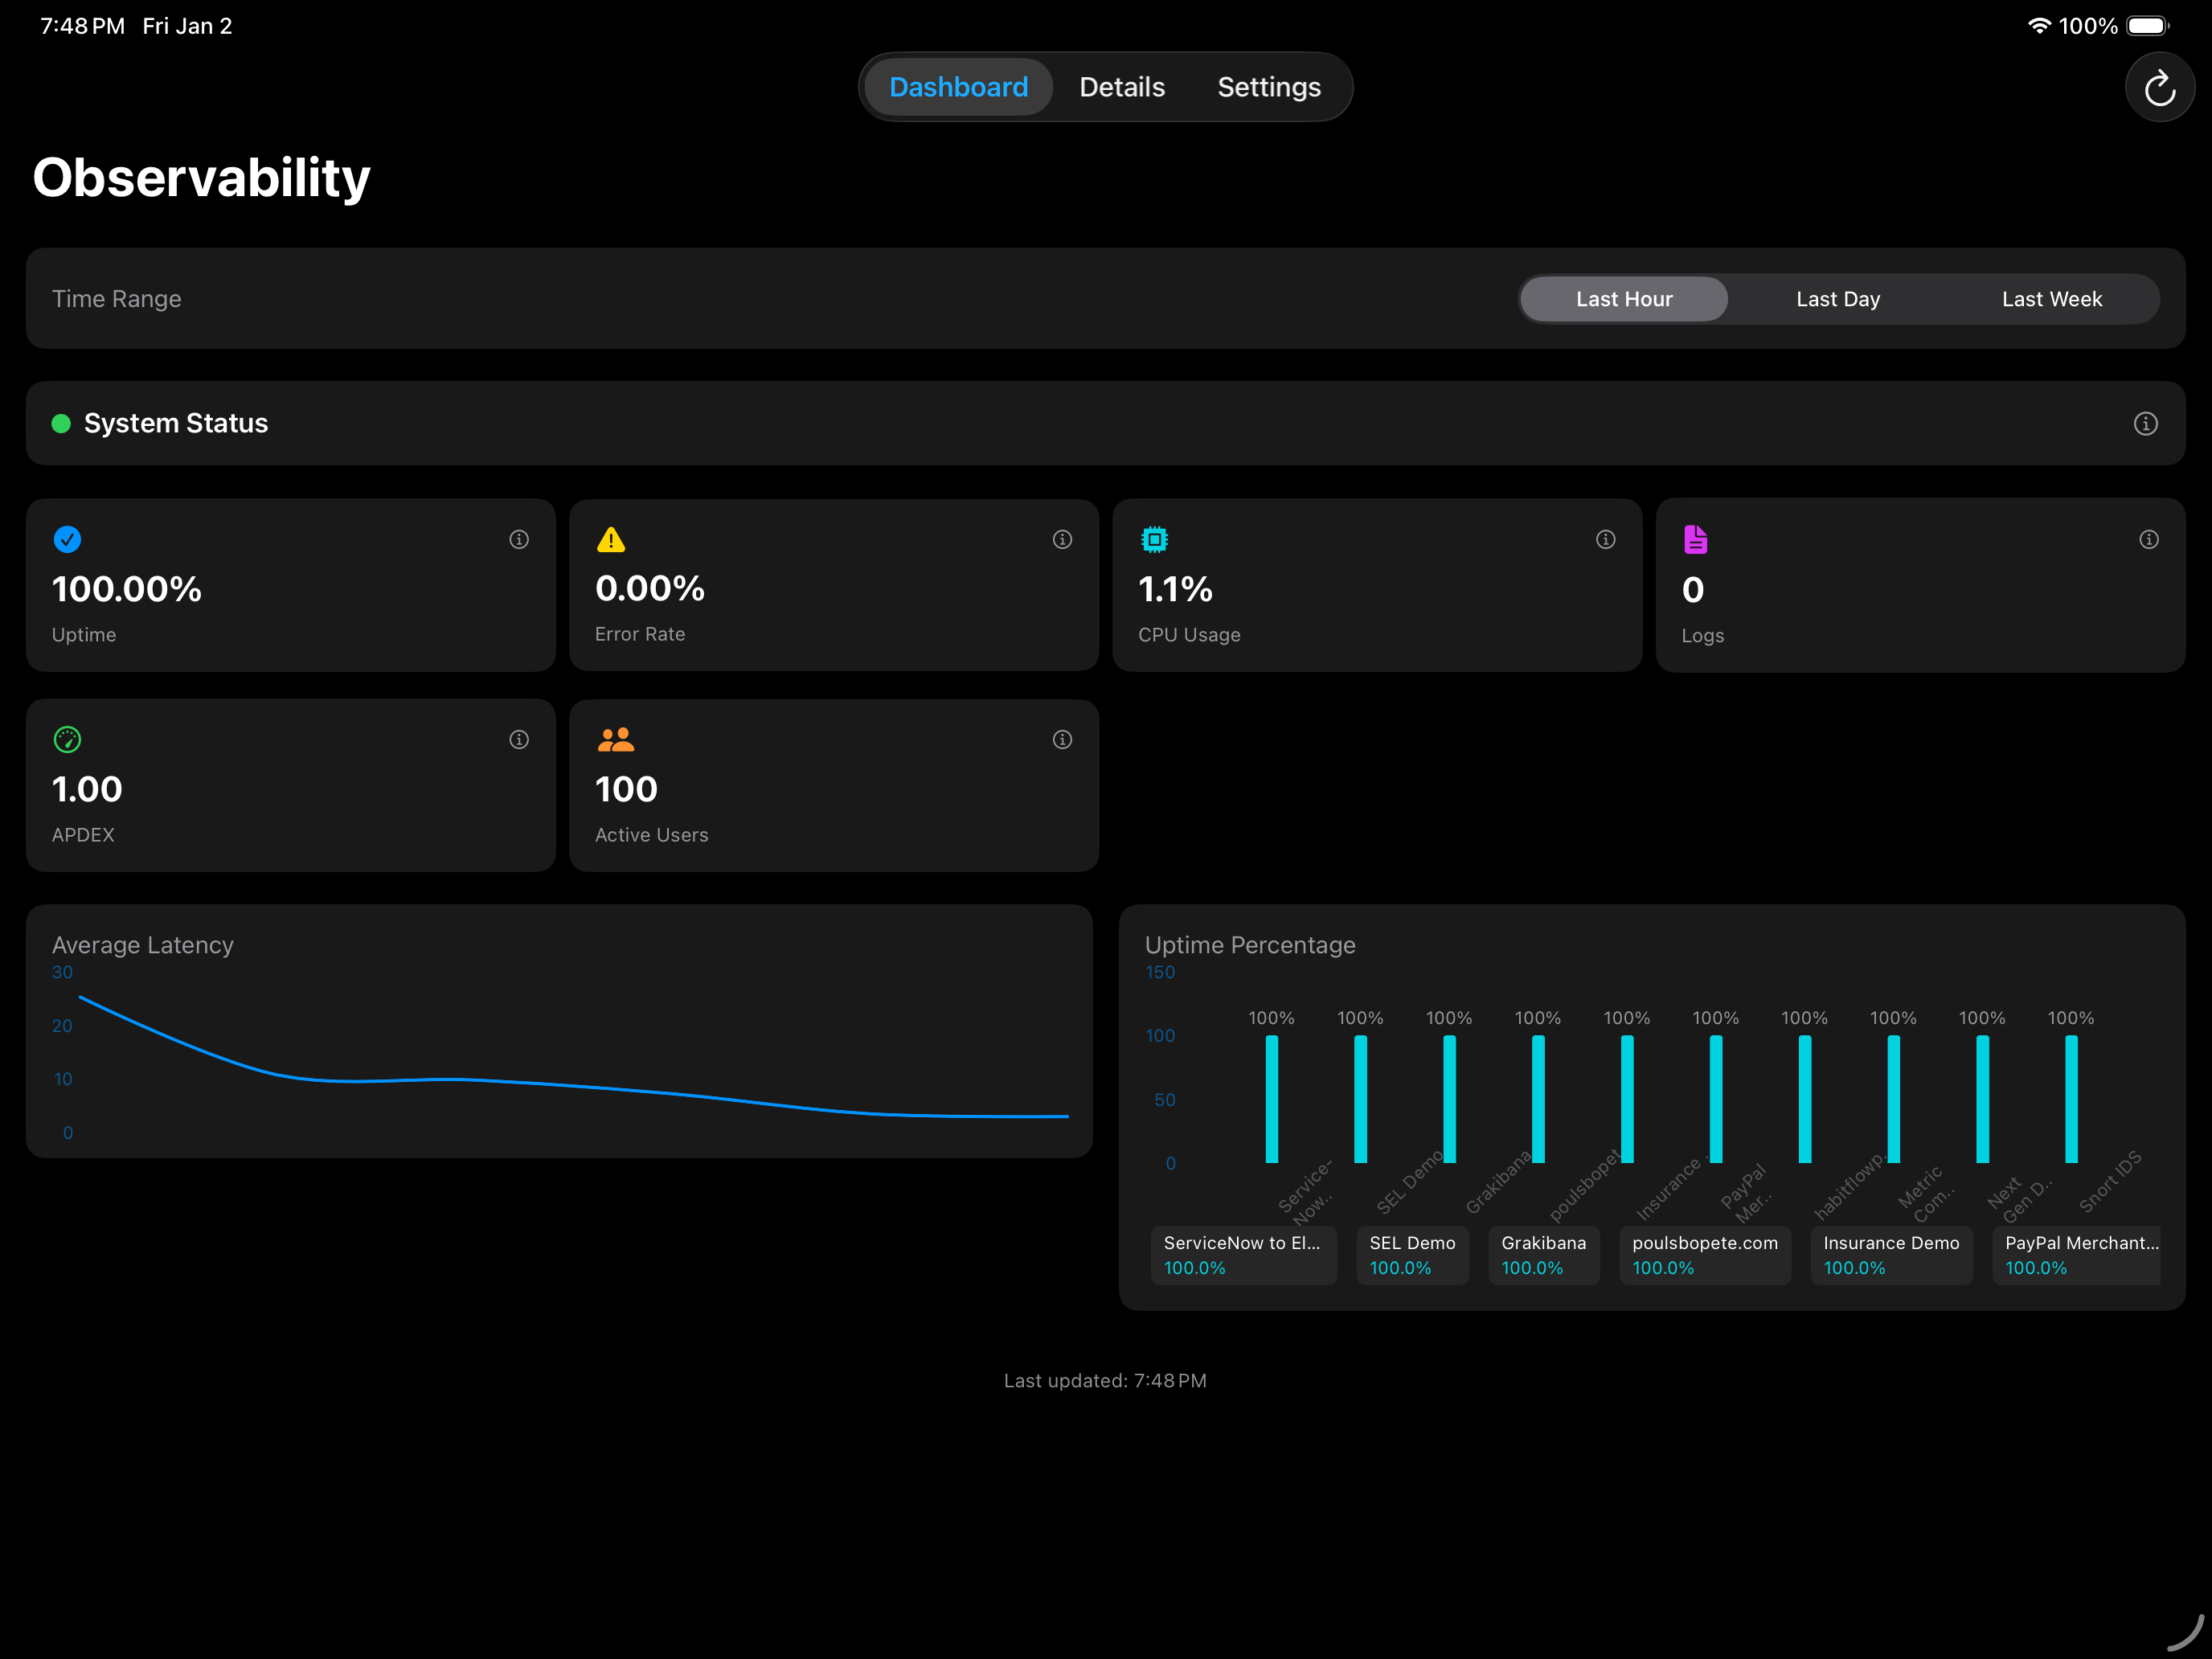
Task: Switch to the Details tab
Action: click(x=1121, y=87)
